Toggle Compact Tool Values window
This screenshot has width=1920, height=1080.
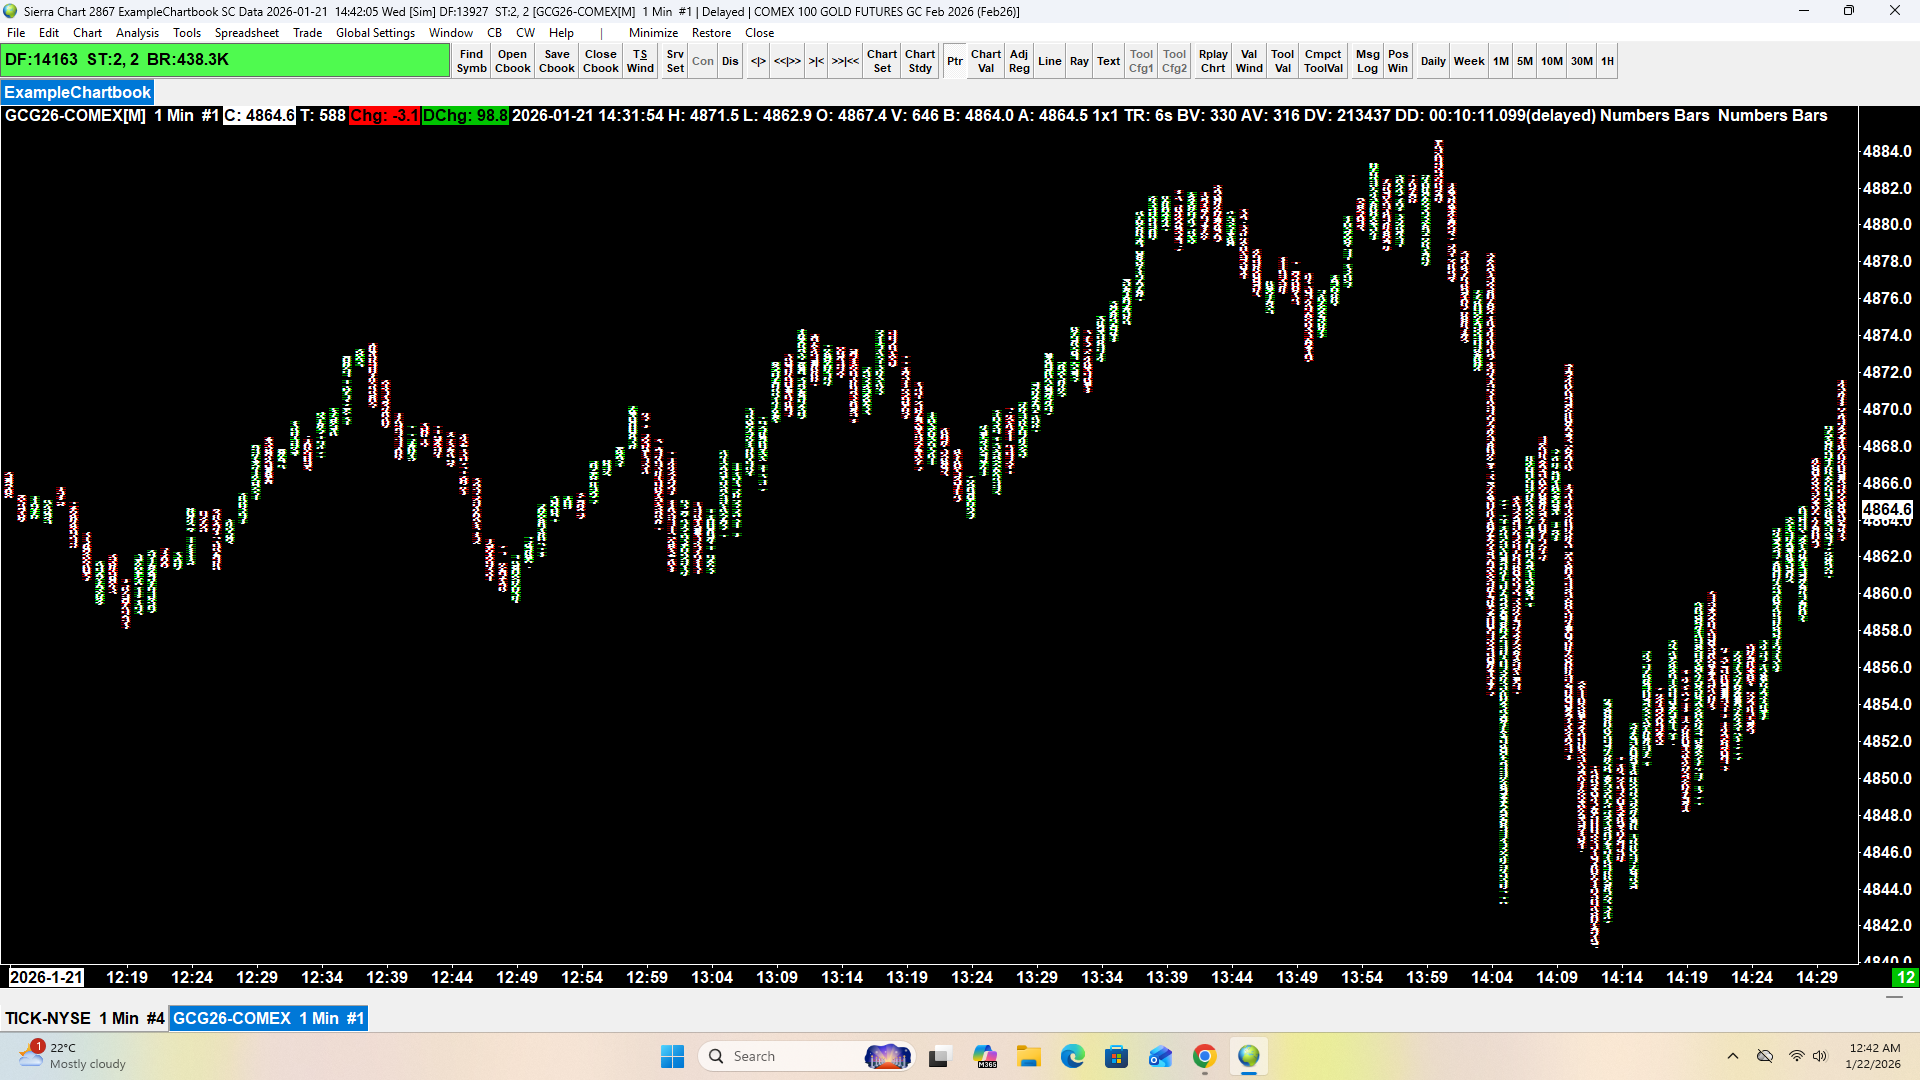click(1322, 61)
